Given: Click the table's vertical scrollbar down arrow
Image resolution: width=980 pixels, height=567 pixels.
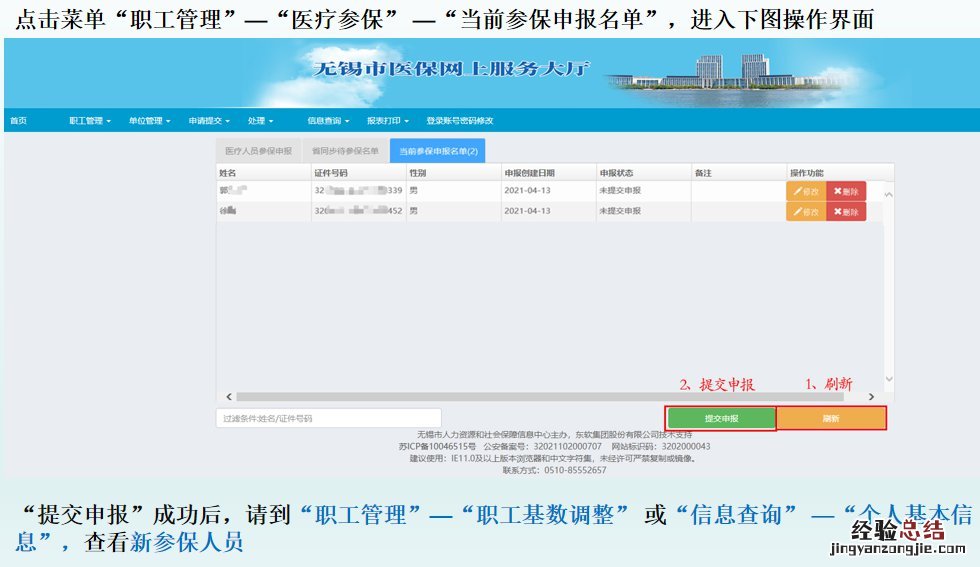Looking at the screenshot, I should point(889,379).
